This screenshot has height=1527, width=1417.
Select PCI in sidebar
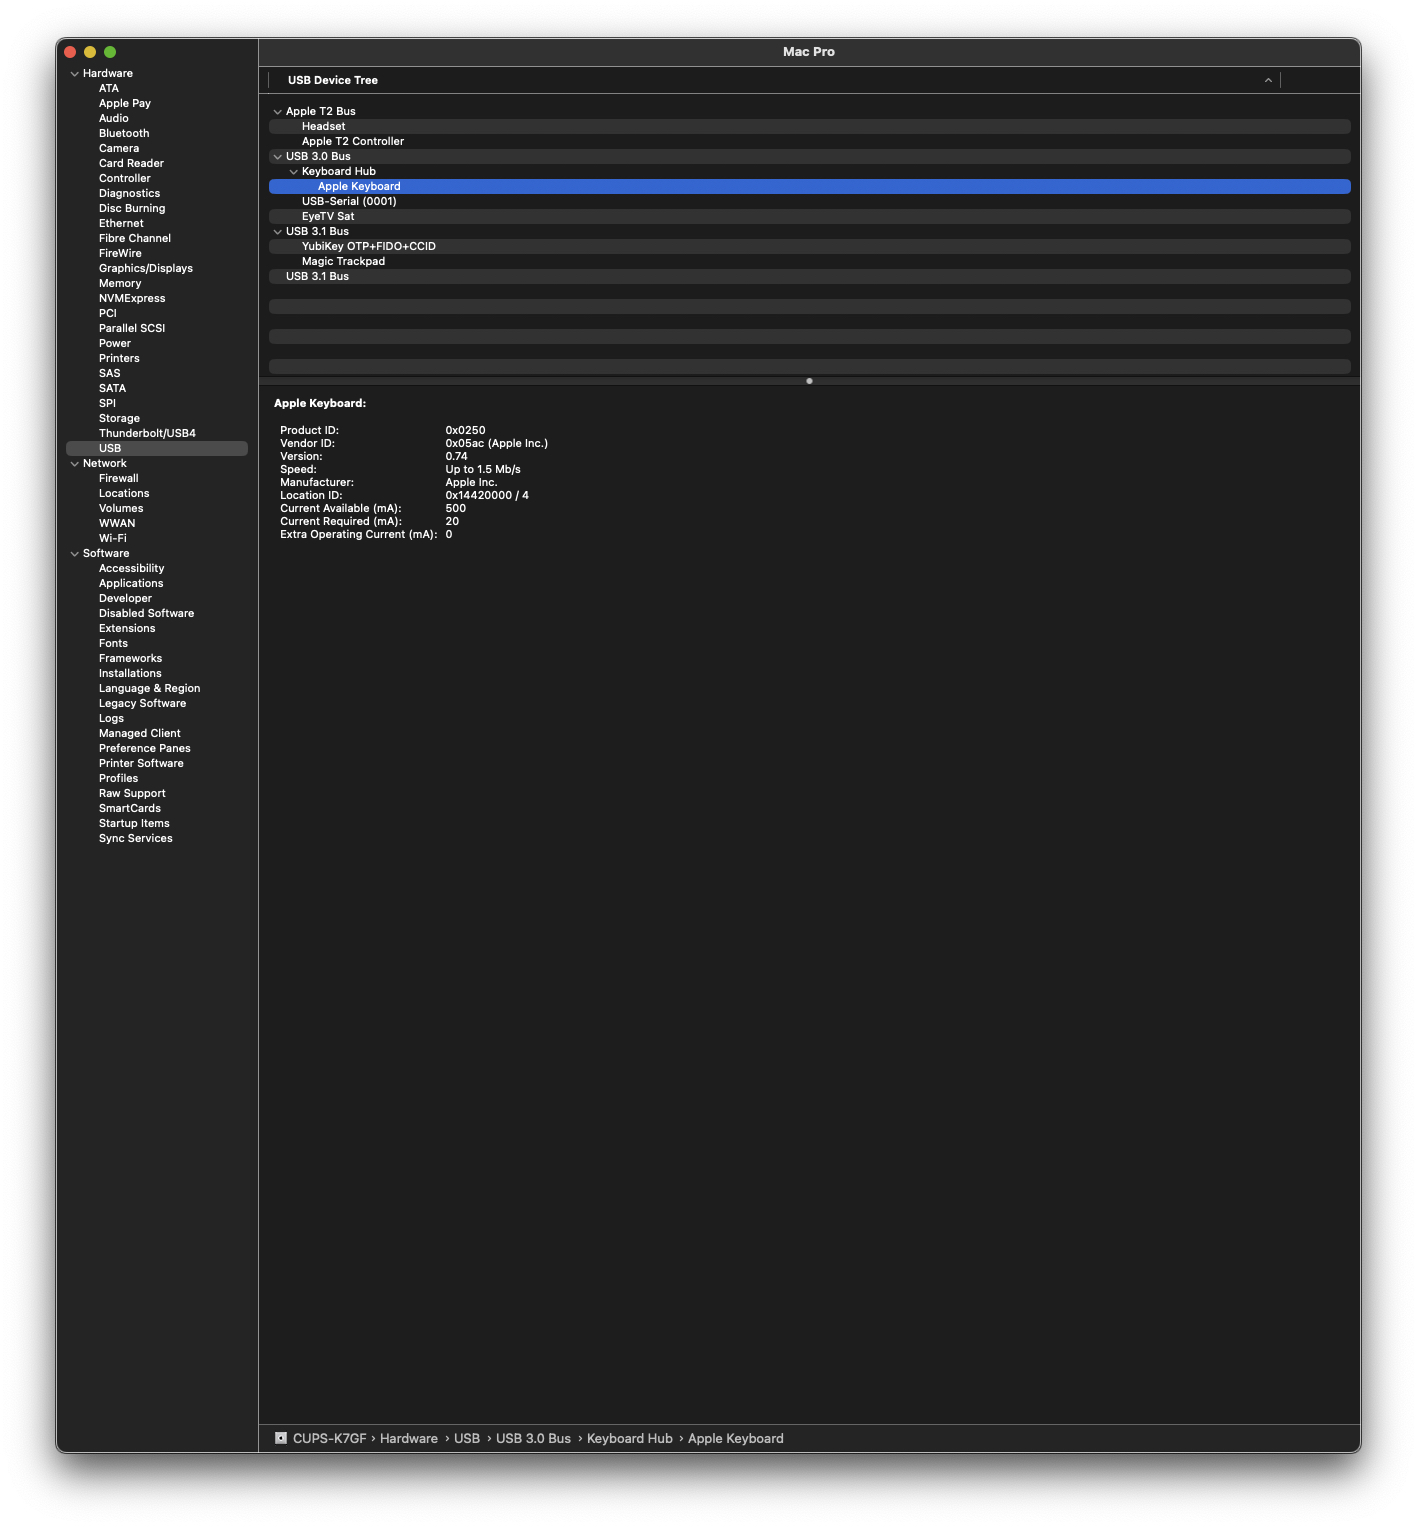(107, 314)
